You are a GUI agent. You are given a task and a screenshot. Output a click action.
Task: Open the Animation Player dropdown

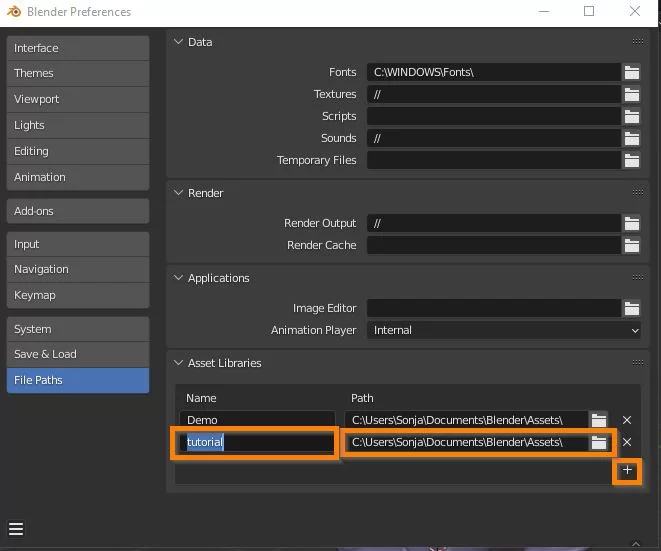503,330
